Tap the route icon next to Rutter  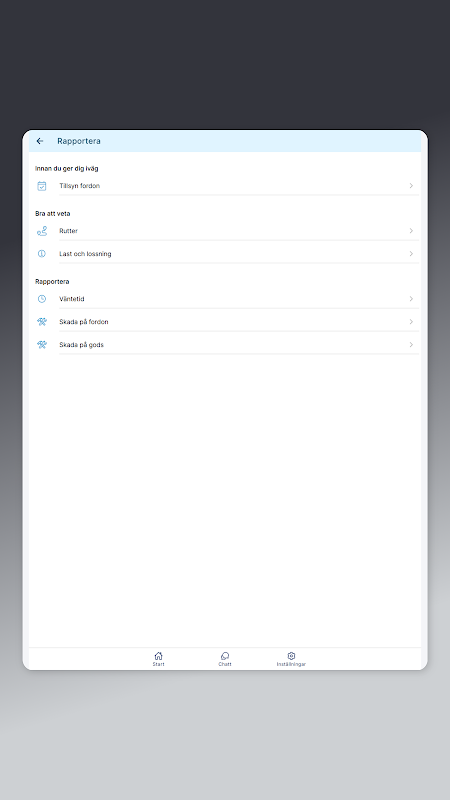click(x=42, y=231)
